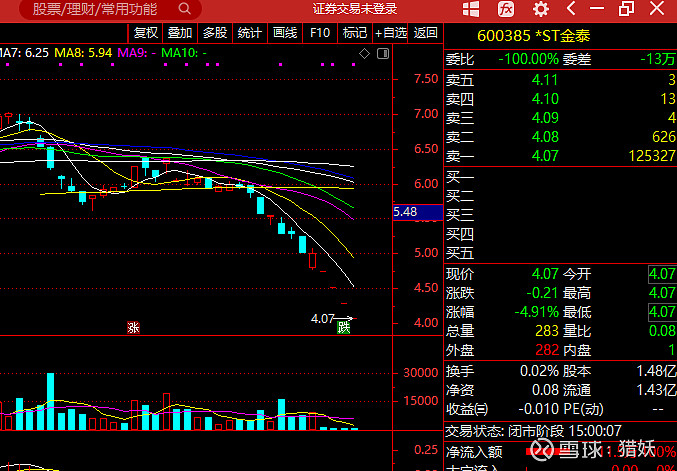Click the 涨 marker below the chart
Viewport: 677px width, 471px height.
132,327
